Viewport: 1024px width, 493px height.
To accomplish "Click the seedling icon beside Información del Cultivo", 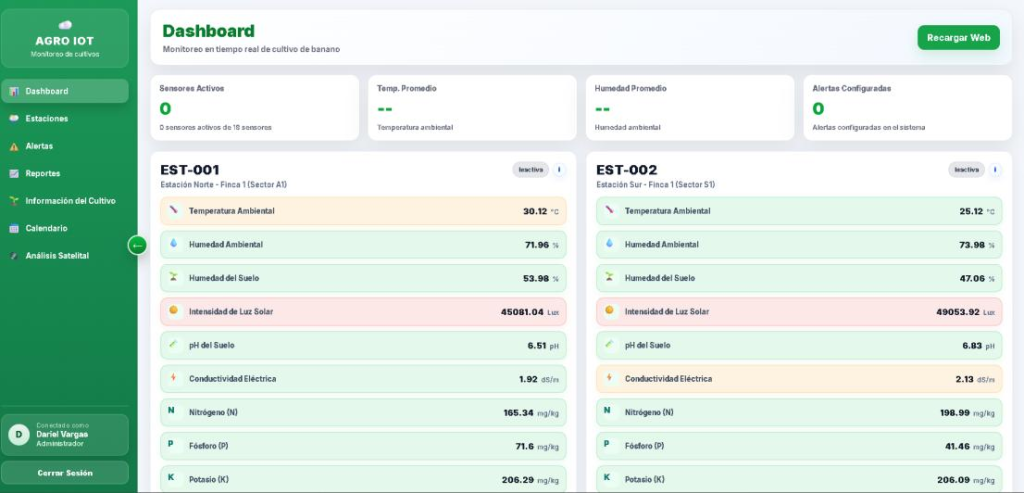I will [x=14, y=201].
